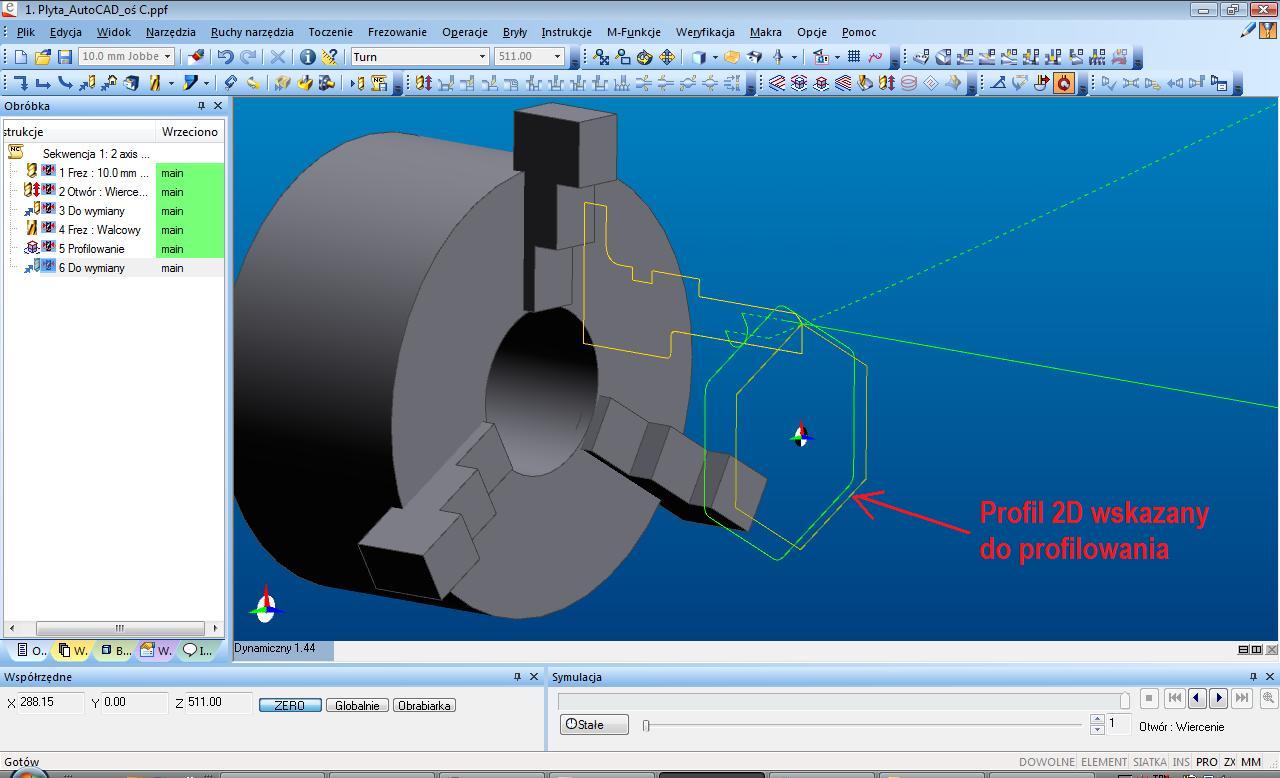This screenshot has width=1280, height=778.
Task: Create a new file with New icon
Action: pos(20,56)
